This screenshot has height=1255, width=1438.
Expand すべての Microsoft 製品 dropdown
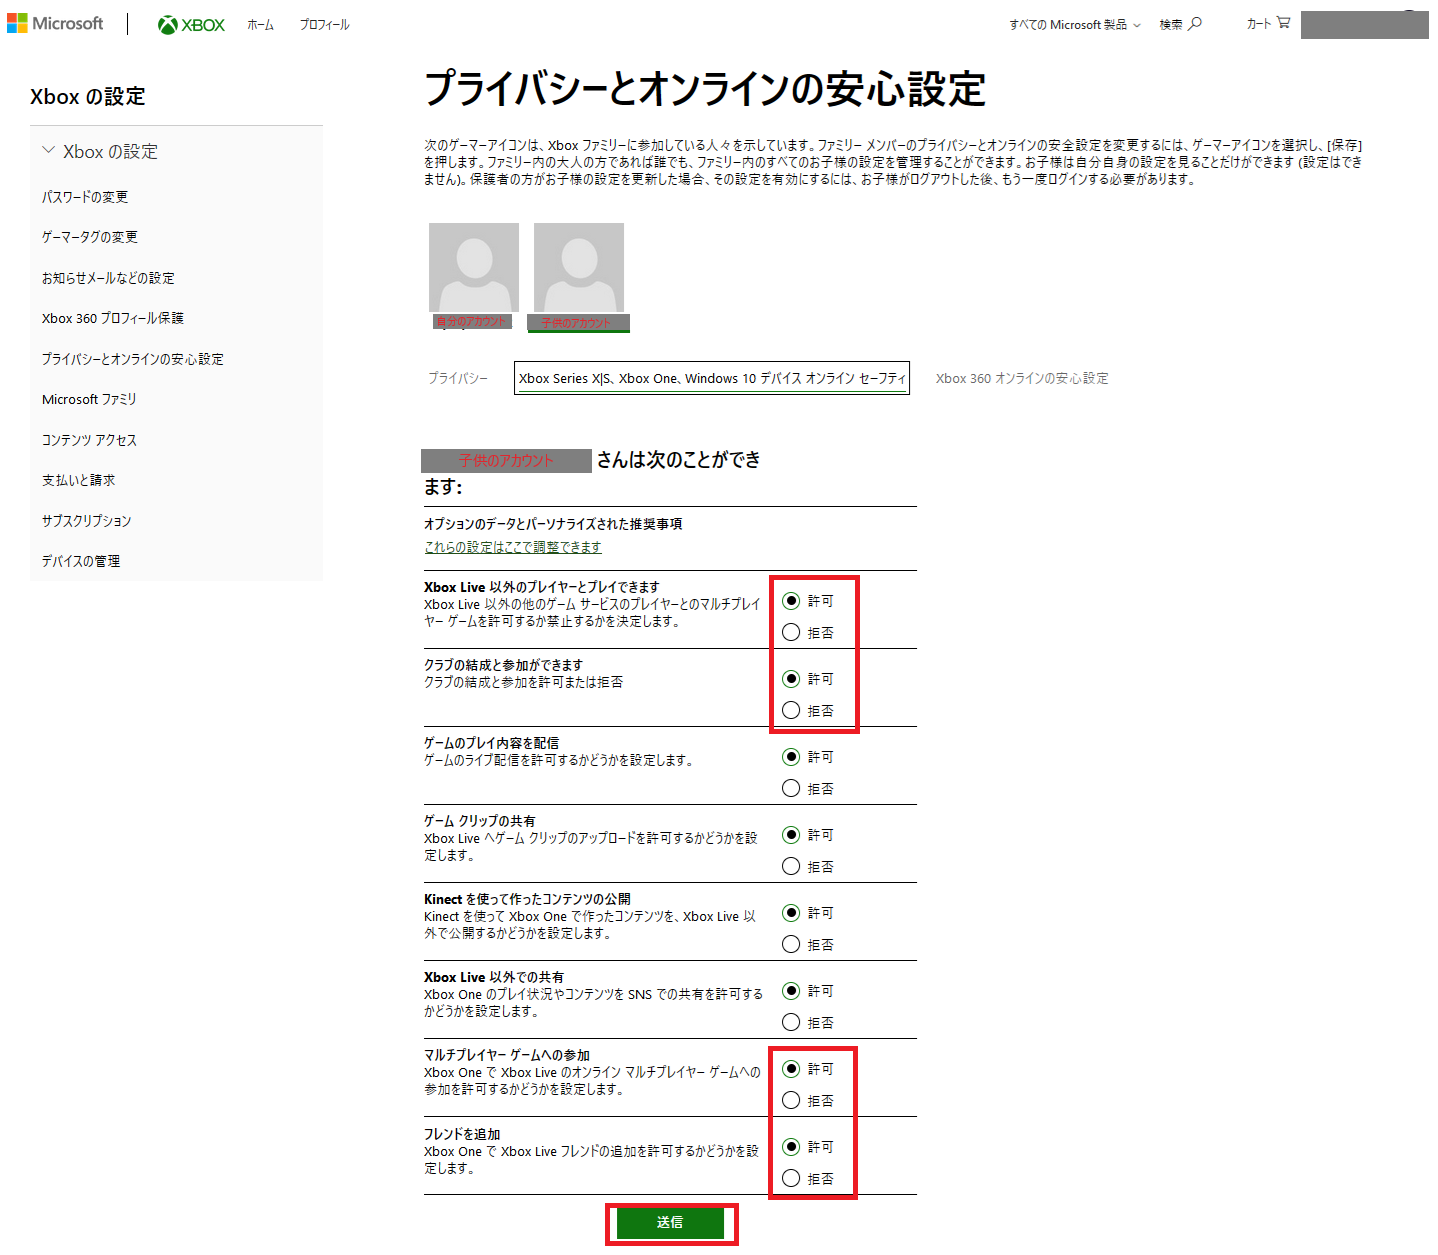coord(1075,25)
